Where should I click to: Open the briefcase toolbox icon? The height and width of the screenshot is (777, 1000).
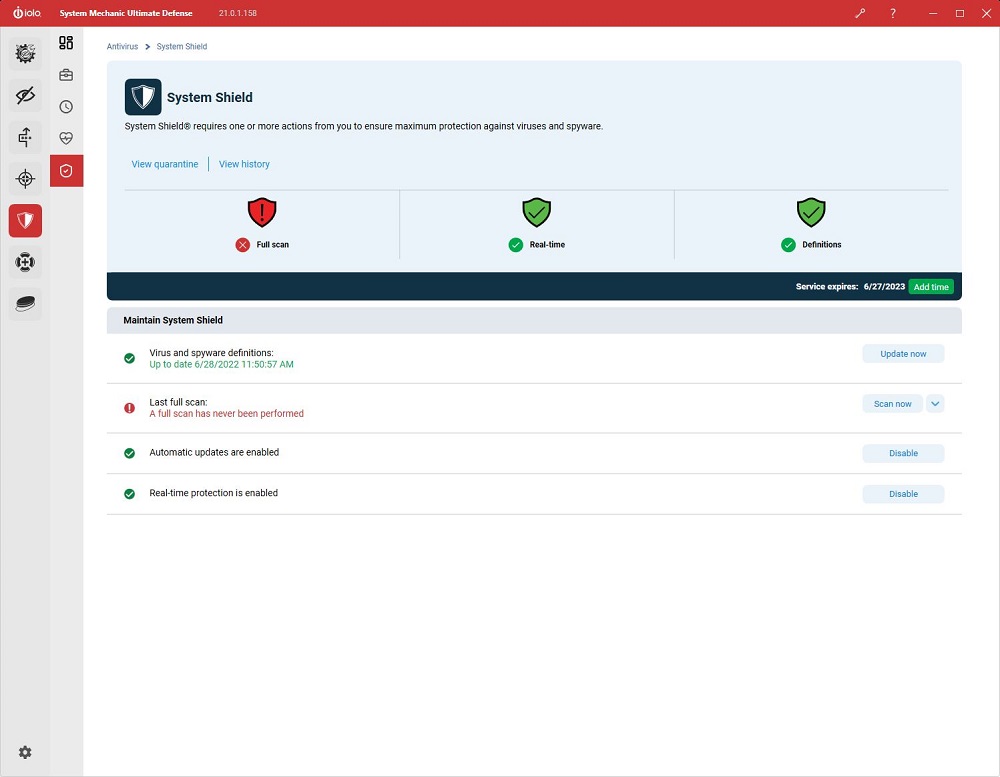pos(66,75)
